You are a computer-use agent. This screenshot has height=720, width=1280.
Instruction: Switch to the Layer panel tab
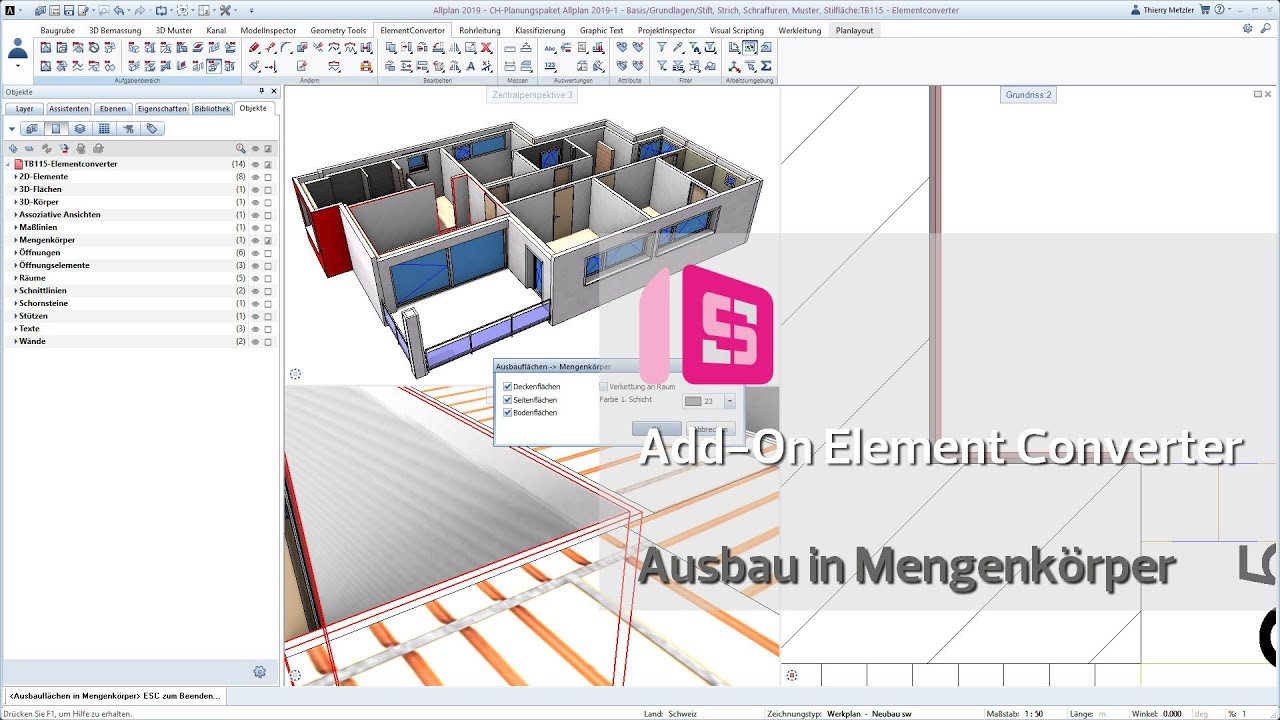[24, 108]
